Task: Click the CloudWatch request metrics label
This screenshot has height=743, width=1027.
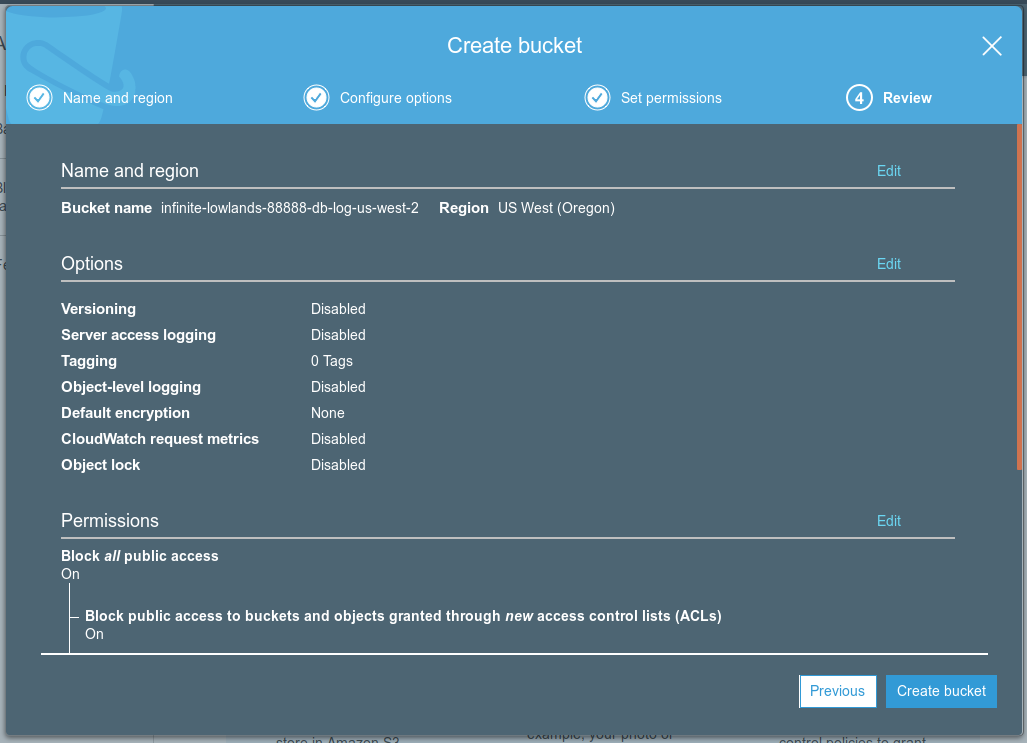Action: click(x=160, y=439)
